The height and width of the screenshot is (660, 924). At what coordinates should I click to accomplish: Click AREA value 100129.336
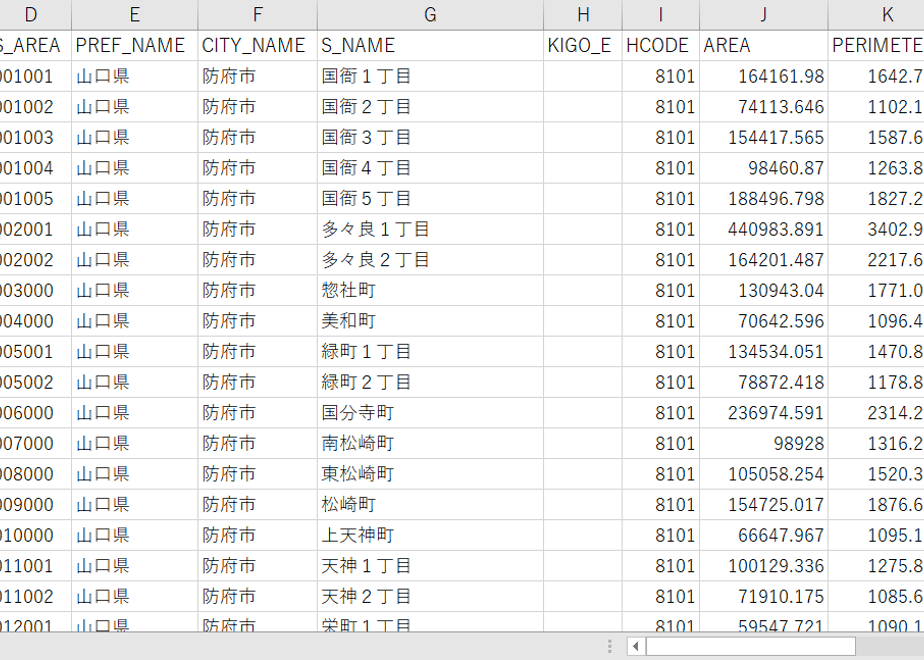[764, 566]
